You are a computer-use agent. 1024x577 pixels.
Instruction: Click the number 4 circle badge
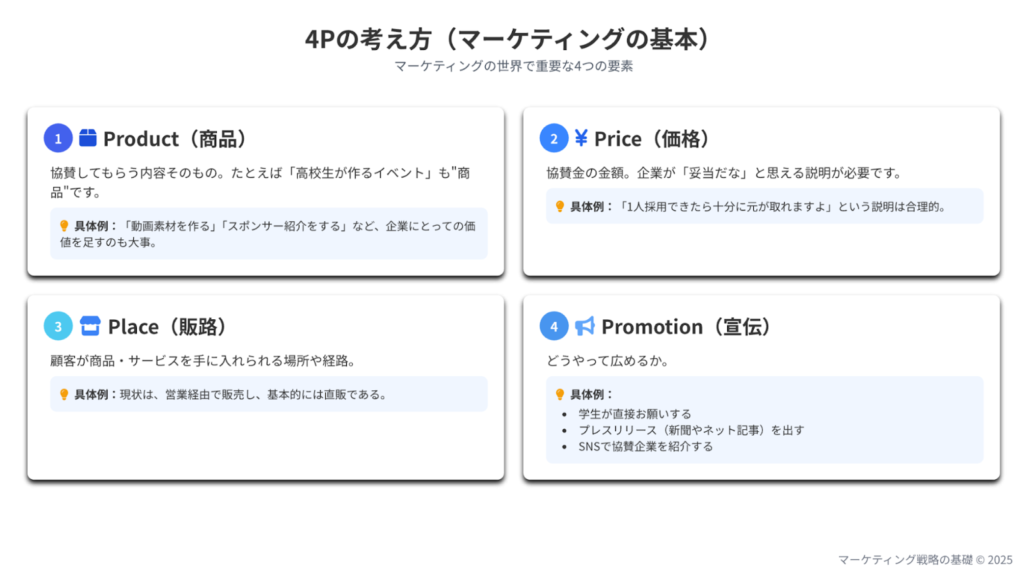[x=554, y=326]
